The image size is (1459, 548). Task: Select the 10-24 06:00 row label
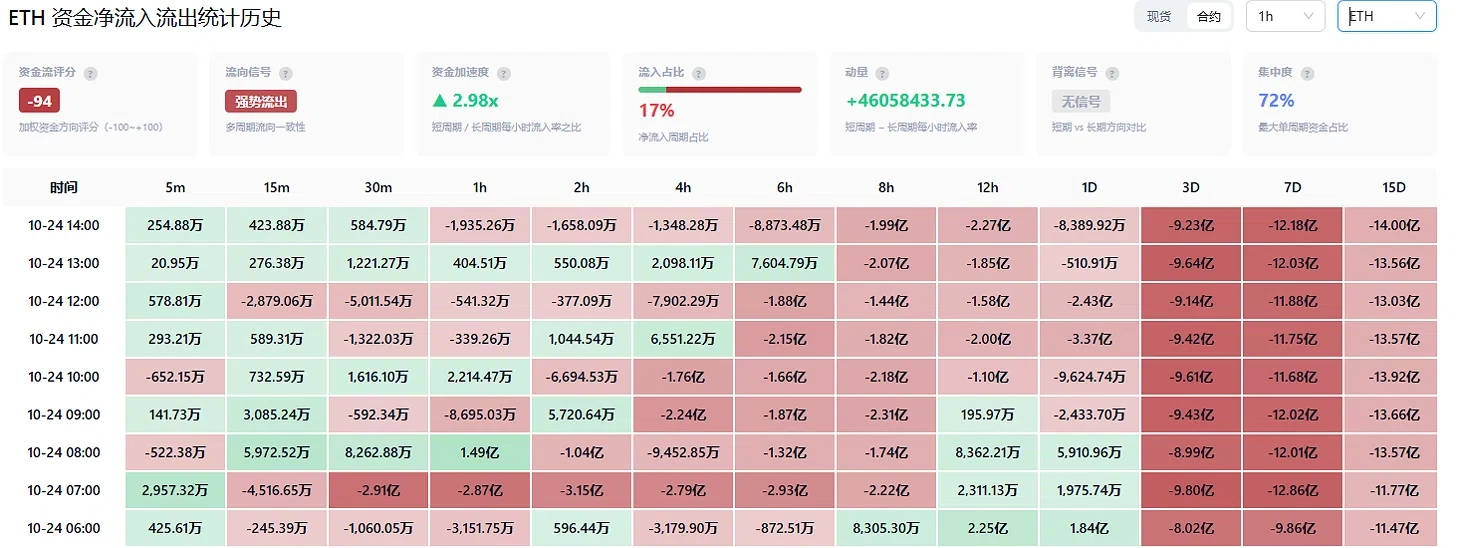coord(64,528)
